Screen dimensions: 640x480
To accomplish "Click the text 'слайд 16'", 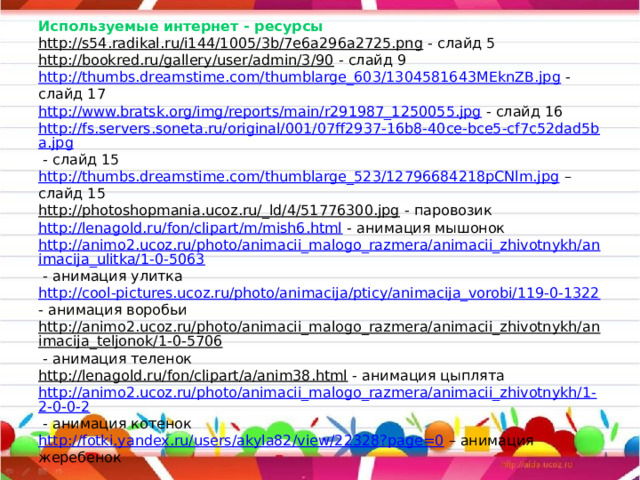I will (529, 111).
